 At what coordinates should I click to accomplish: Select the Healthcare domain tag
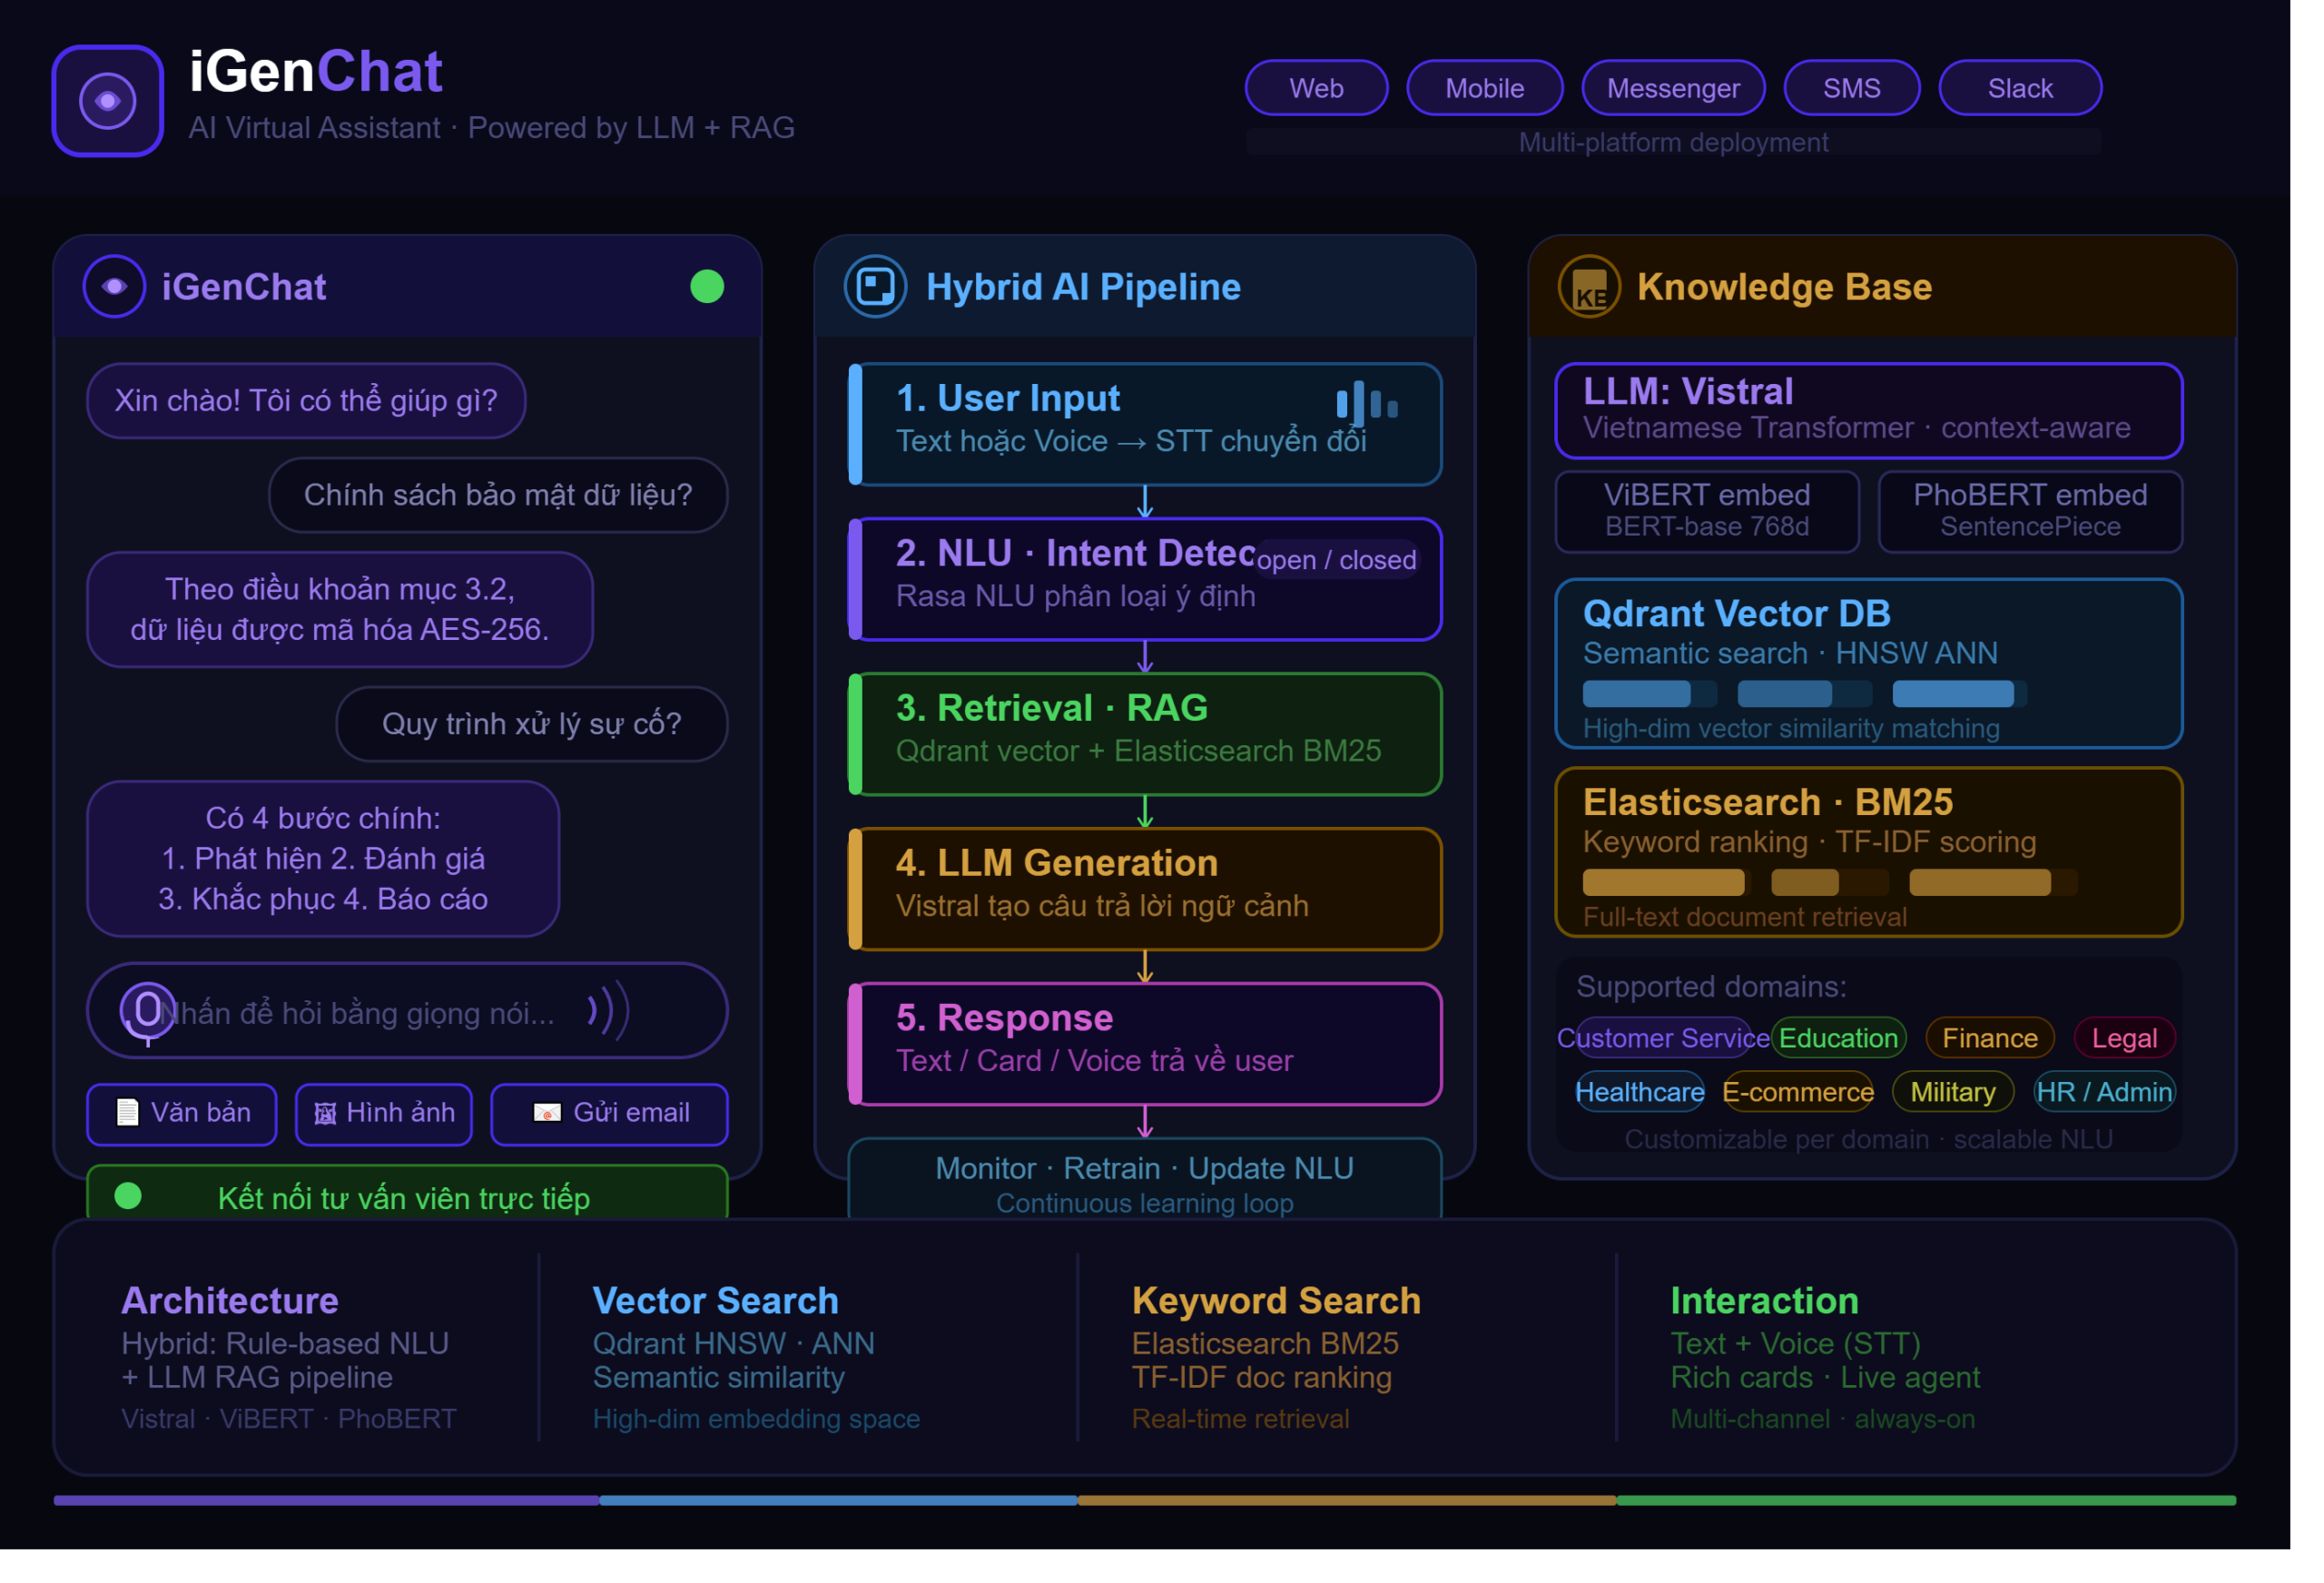tap(1641, 1093)
